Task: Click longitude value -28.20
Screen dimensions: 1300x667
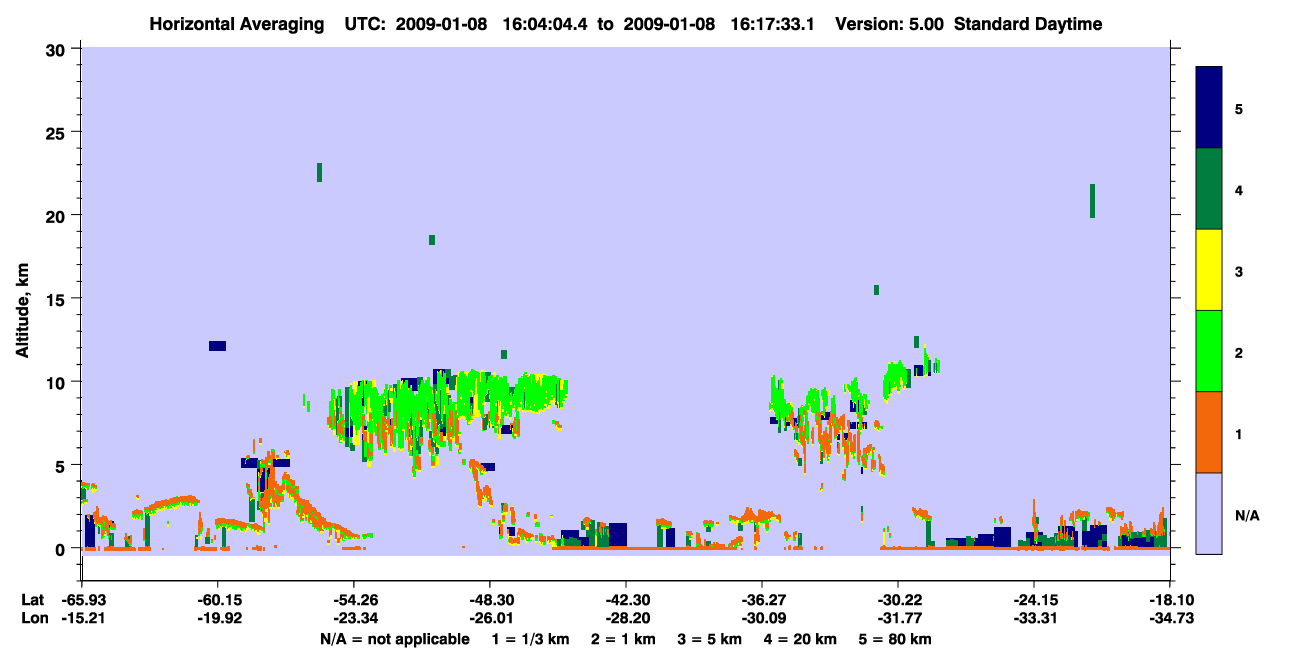Action: 625,618
